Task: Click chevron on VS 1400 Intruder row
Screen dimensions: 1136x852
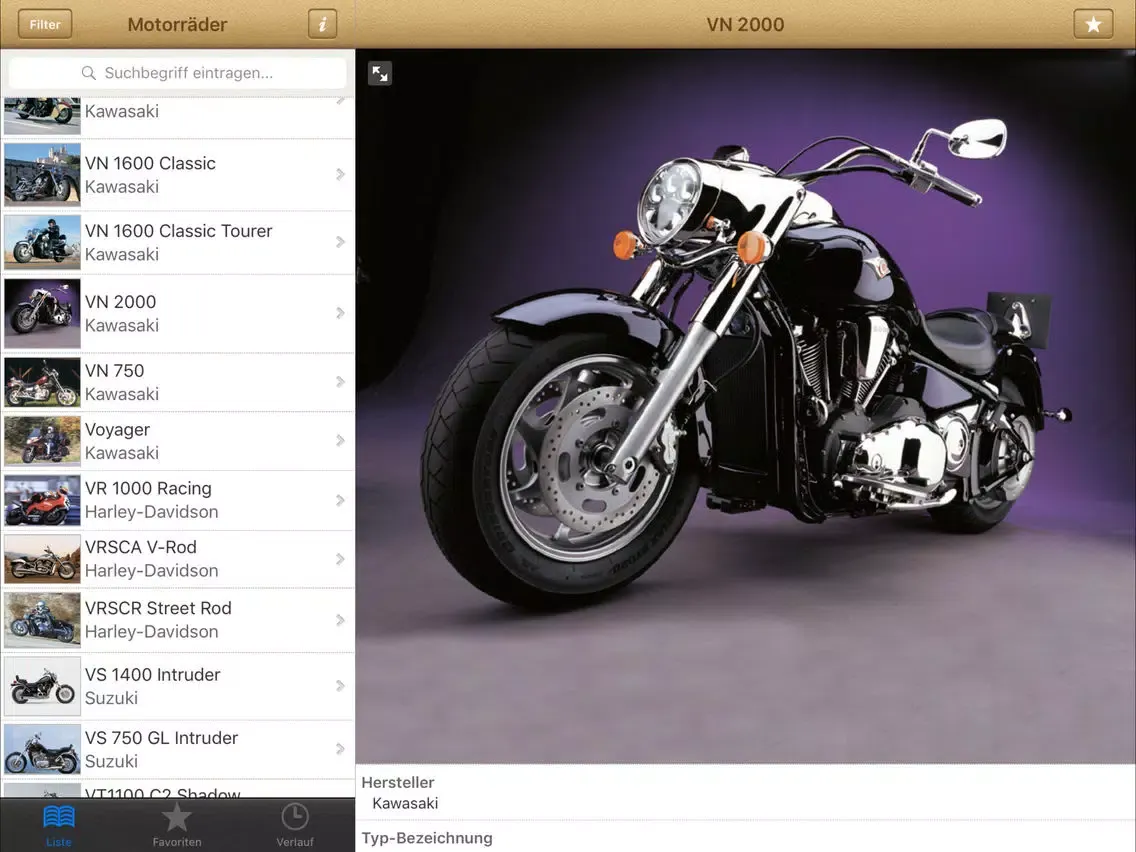Action: click(x=341, y=685)
